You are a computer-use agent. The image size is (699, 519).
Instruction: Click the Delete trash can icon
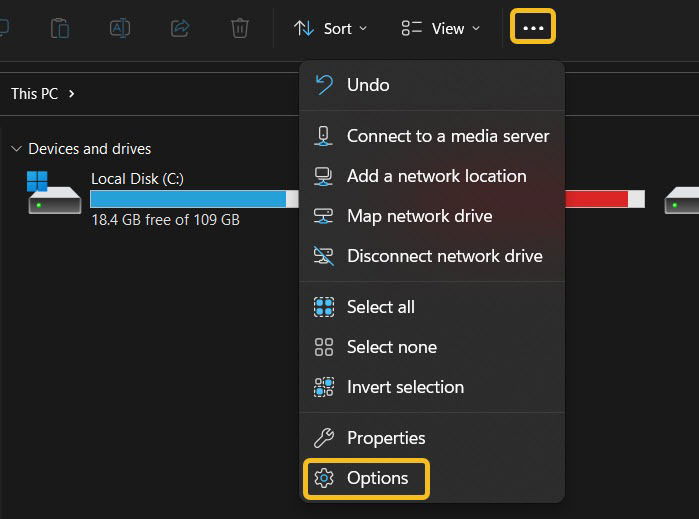(x=240, y=29)
